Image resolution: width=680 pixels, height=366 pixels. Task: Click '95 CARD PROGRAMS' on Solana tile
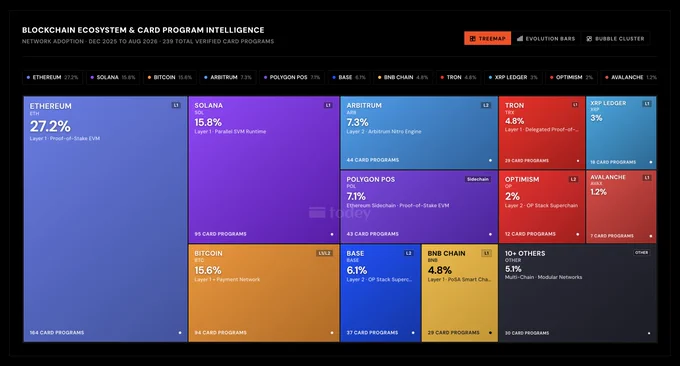(220, 234)
